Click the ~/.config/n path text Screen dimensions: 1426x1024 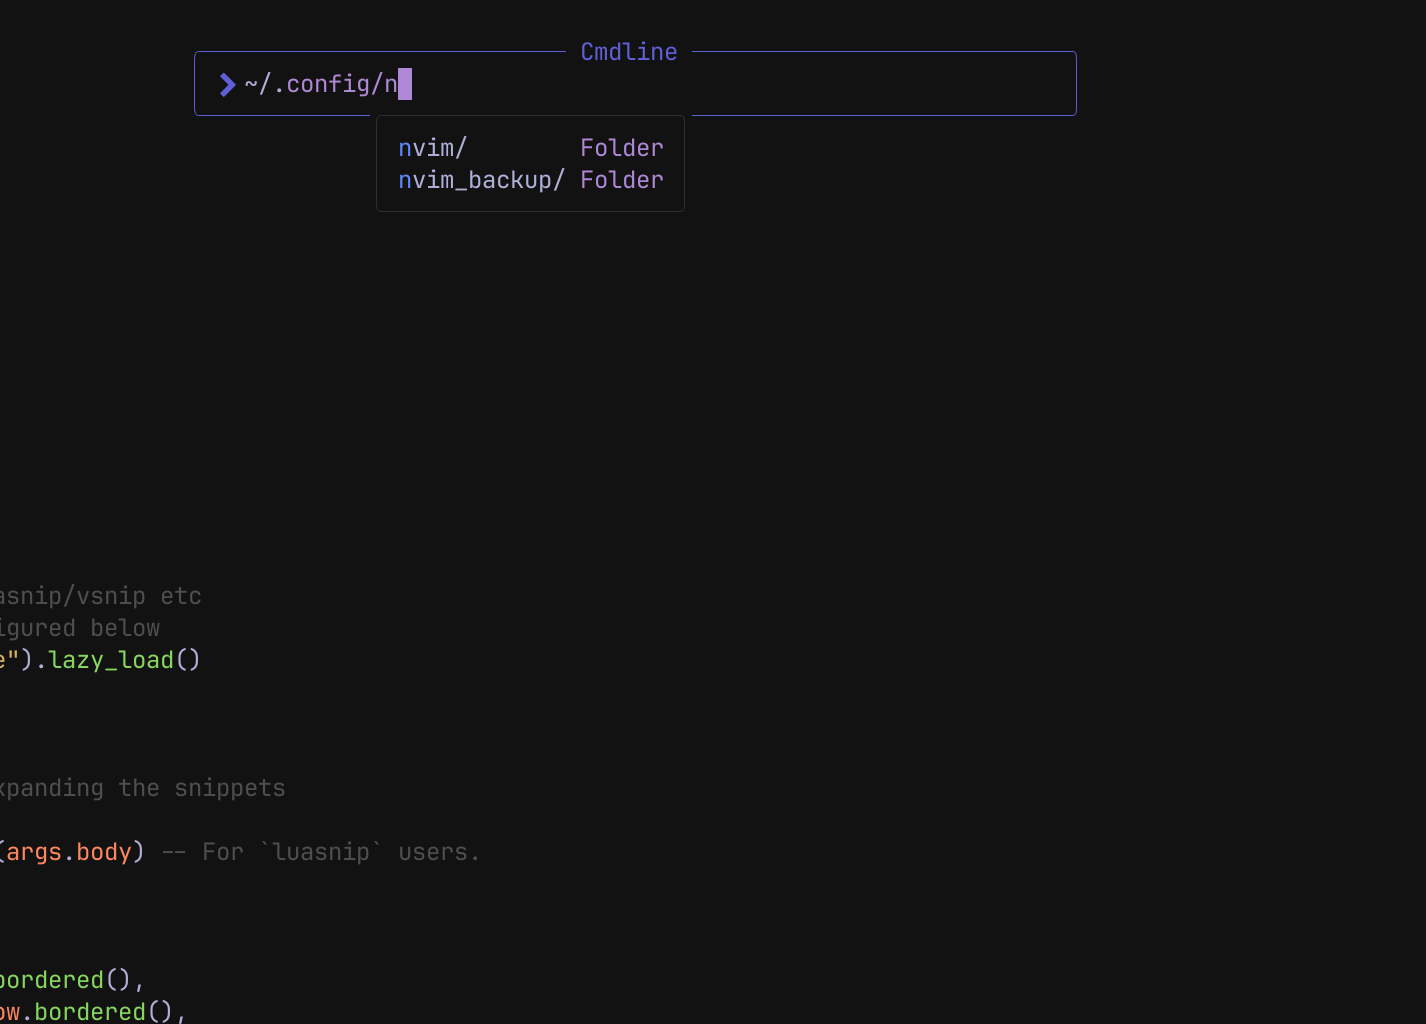pyautogui.click(x=320, y=85)
